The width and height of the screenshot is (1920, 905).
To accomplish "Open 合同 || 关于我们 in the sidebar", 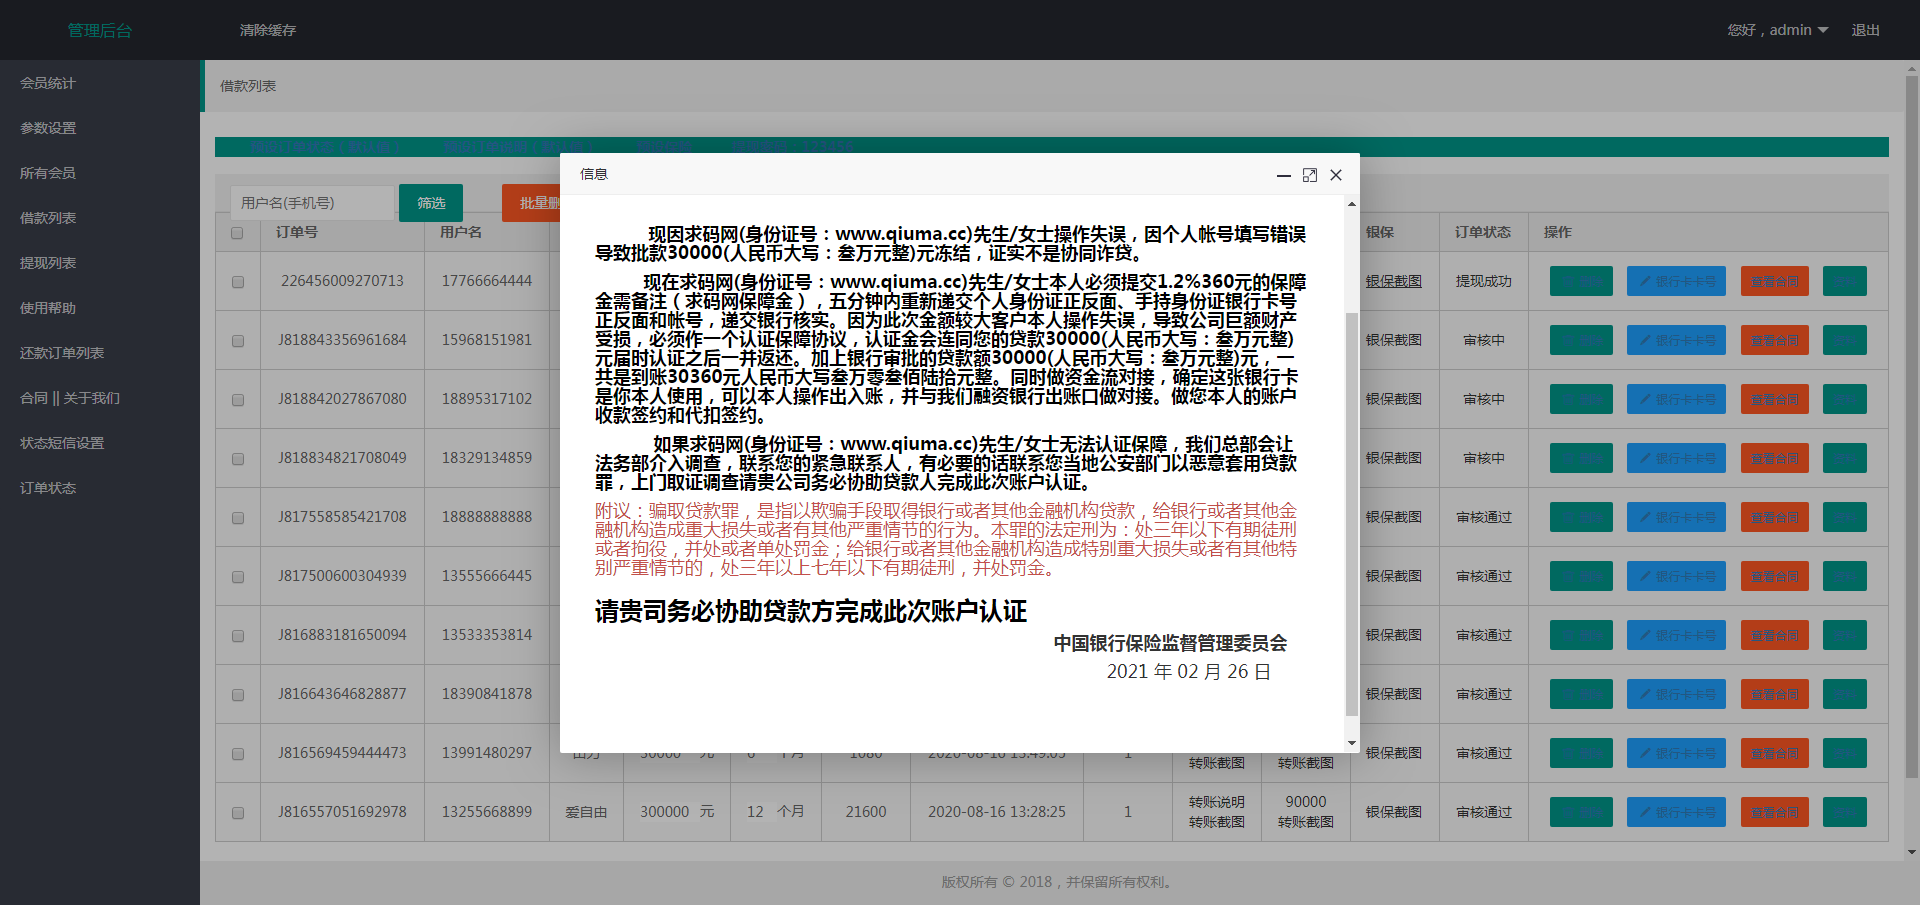I will [x=100, y=398].
